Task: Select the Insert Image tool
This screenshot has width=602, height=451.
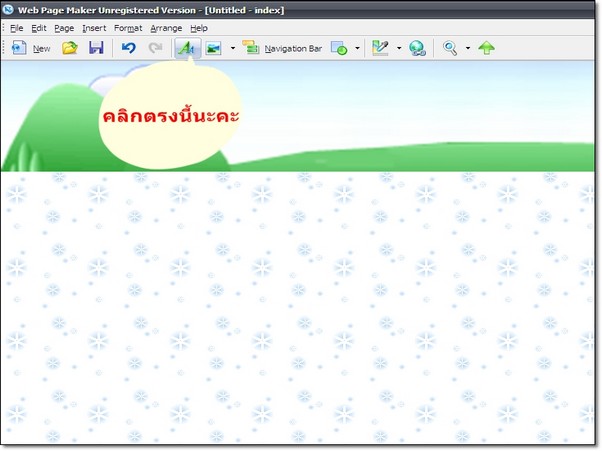Action: 213,48
